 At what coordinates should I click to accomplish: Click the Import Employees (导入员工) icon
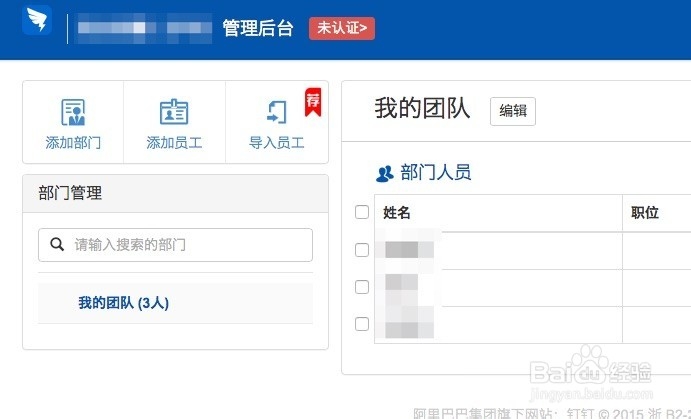pos(276,111)
